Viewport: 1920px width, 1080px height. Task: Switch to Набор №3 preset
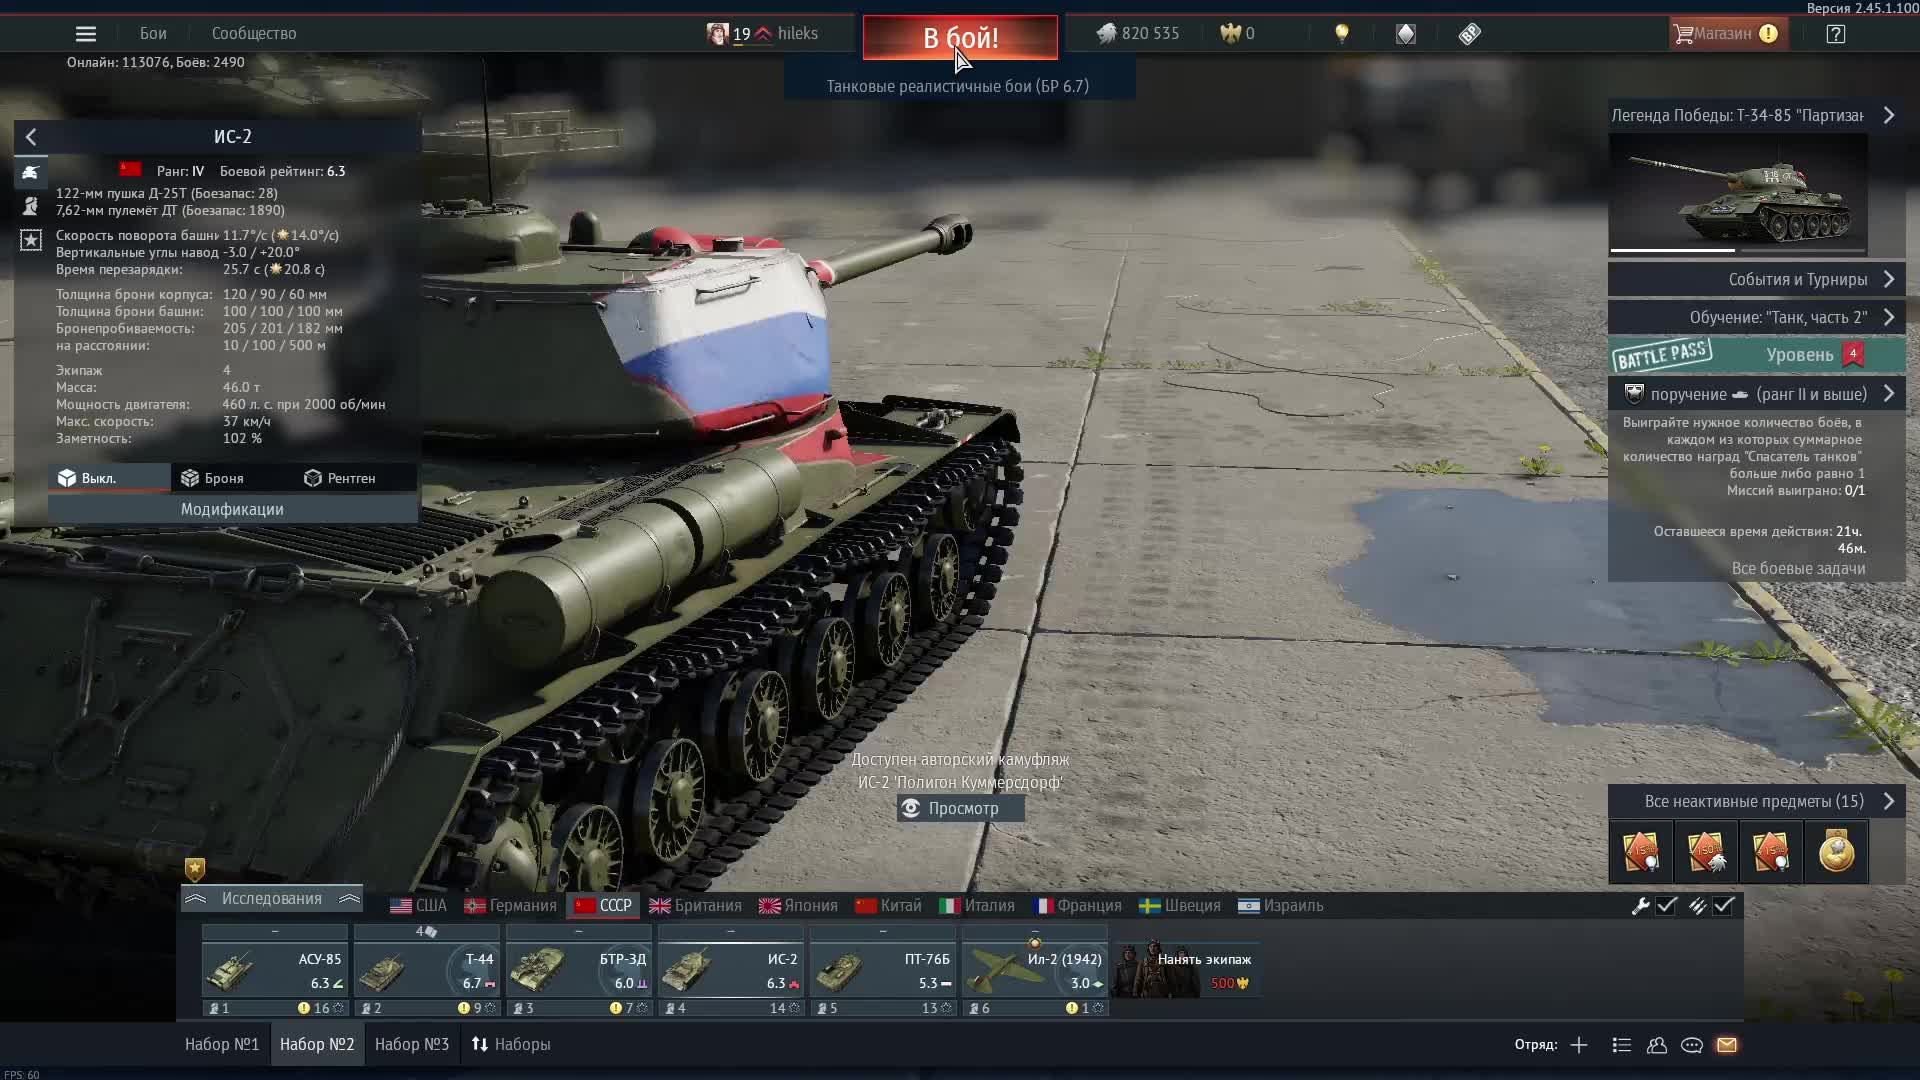pyautogui.click(x=412, y=1044)
